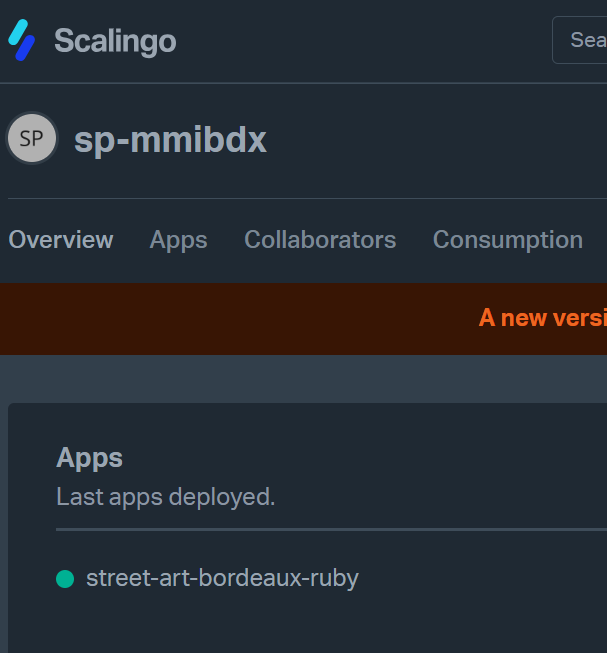Screen dimensions: 607x653
Task: Click the 'A new version' banner text
Action: pos(542,318)
